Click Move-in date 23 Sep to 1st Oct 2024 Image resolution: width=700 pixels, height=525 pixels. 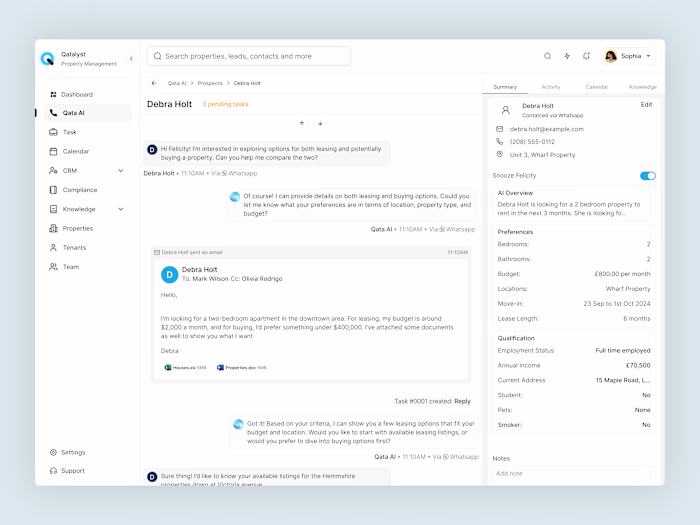[x=617, y=304]
